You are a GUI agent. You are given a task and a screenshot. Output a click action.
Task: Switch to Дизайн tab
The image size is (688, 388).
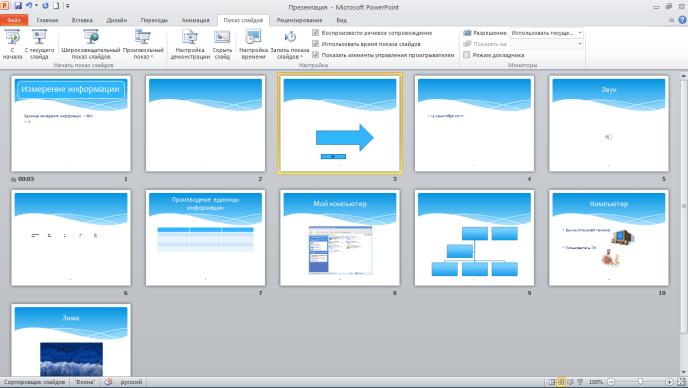pyautogui.click(x=117, y=20)
